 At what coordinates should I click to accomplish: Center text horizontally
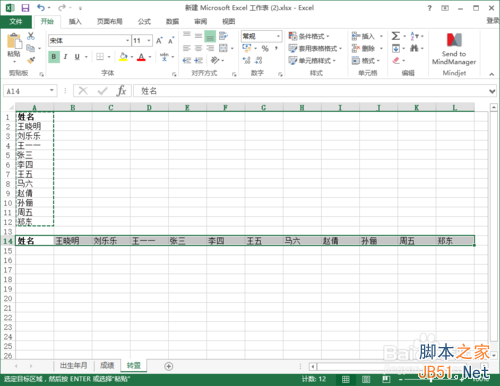tap(198, 48)
